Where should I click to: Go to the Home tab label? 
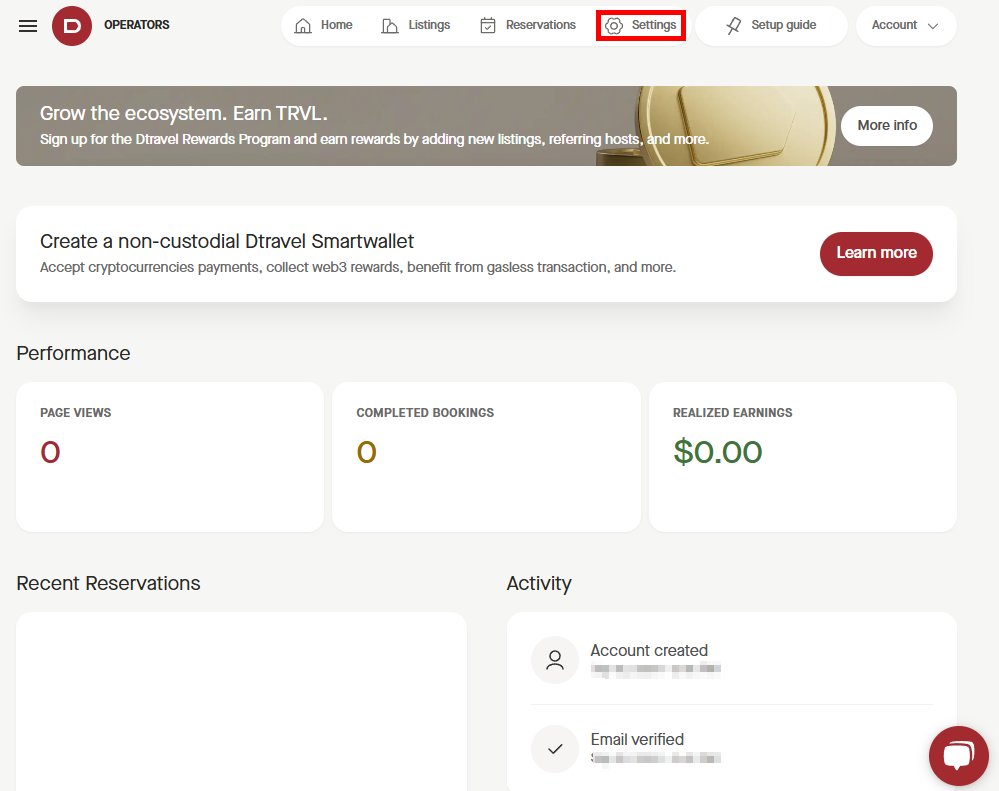pyautogui.click(x=336, y=25)
